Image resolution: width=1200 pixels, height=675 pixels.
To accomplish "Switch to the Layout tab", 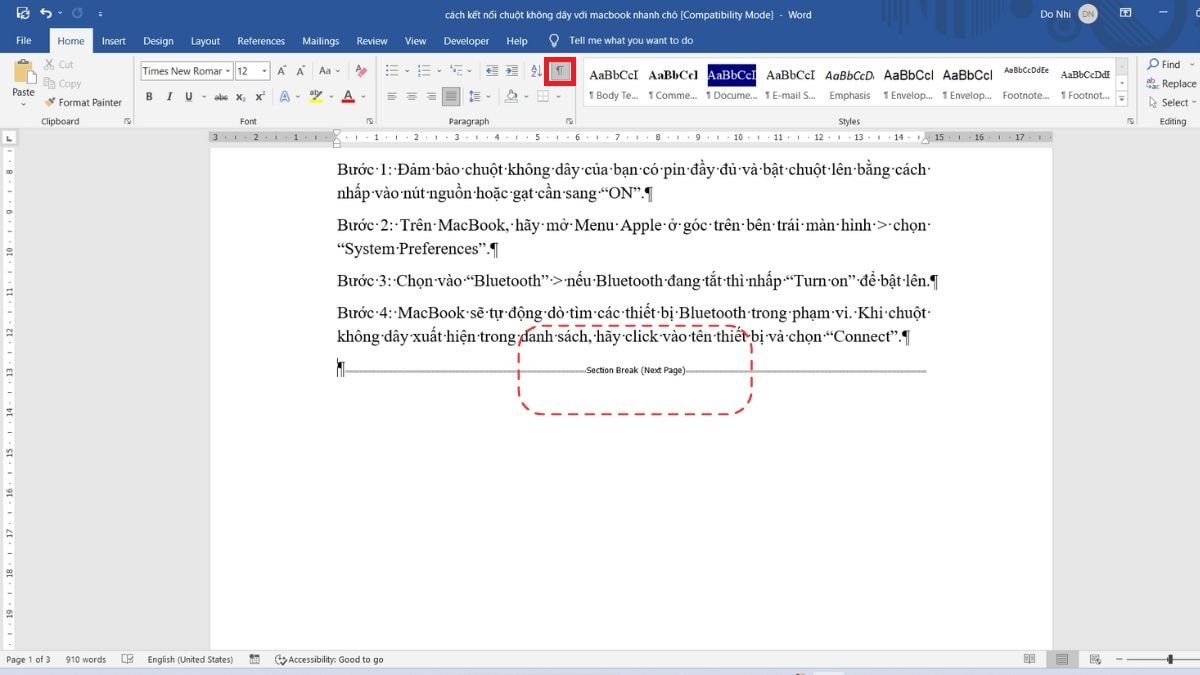I will coord(205,41).
